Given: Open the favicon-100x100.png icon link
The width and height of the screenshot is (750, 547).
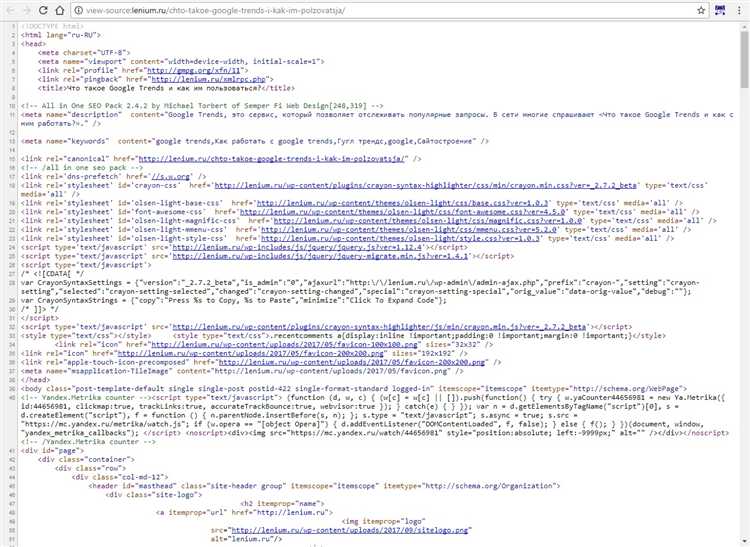Looking at the screenshot, I should click(284, 345).
